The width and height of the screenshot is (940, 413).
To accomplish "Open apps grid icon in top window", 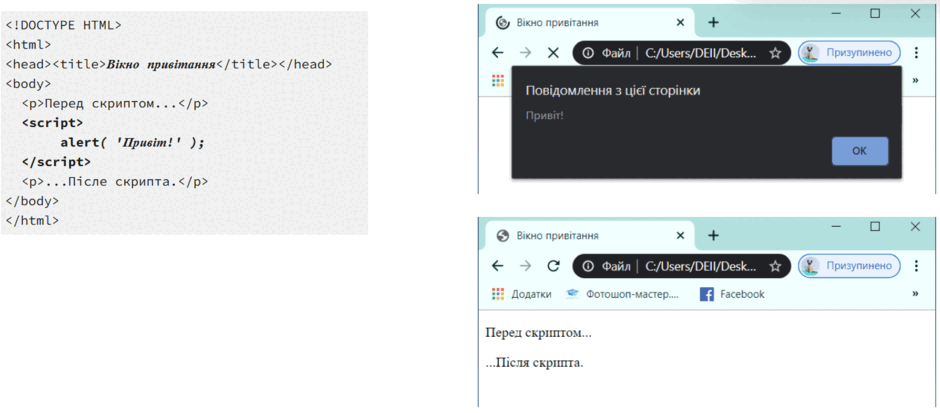I will point(498,80).
